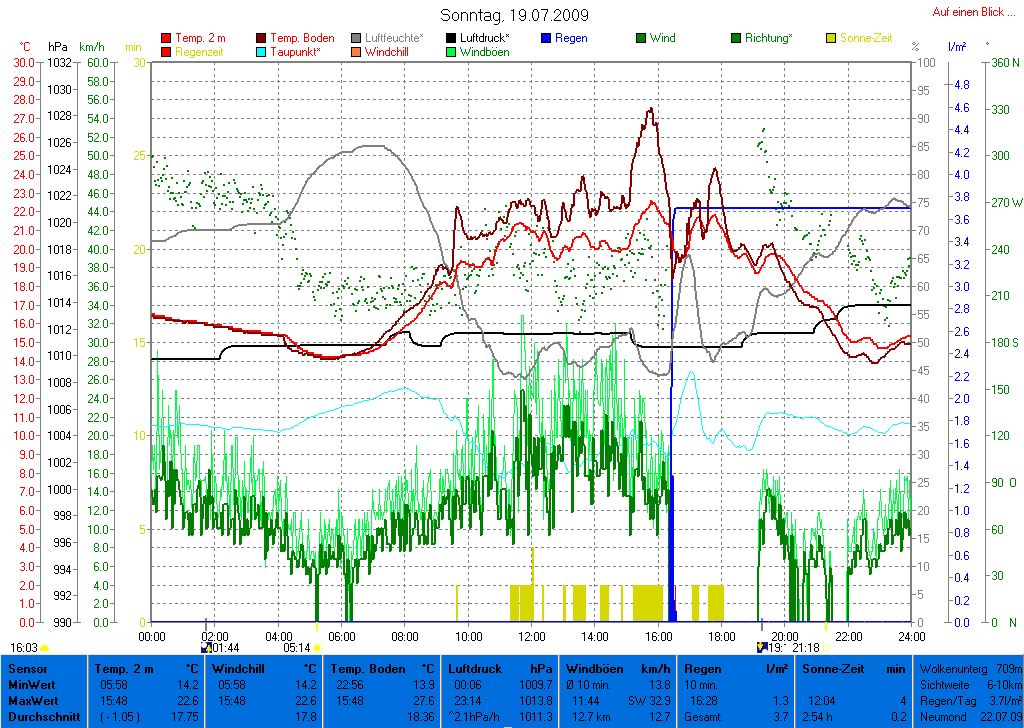Click the Richtung legend label

[768, 38]
